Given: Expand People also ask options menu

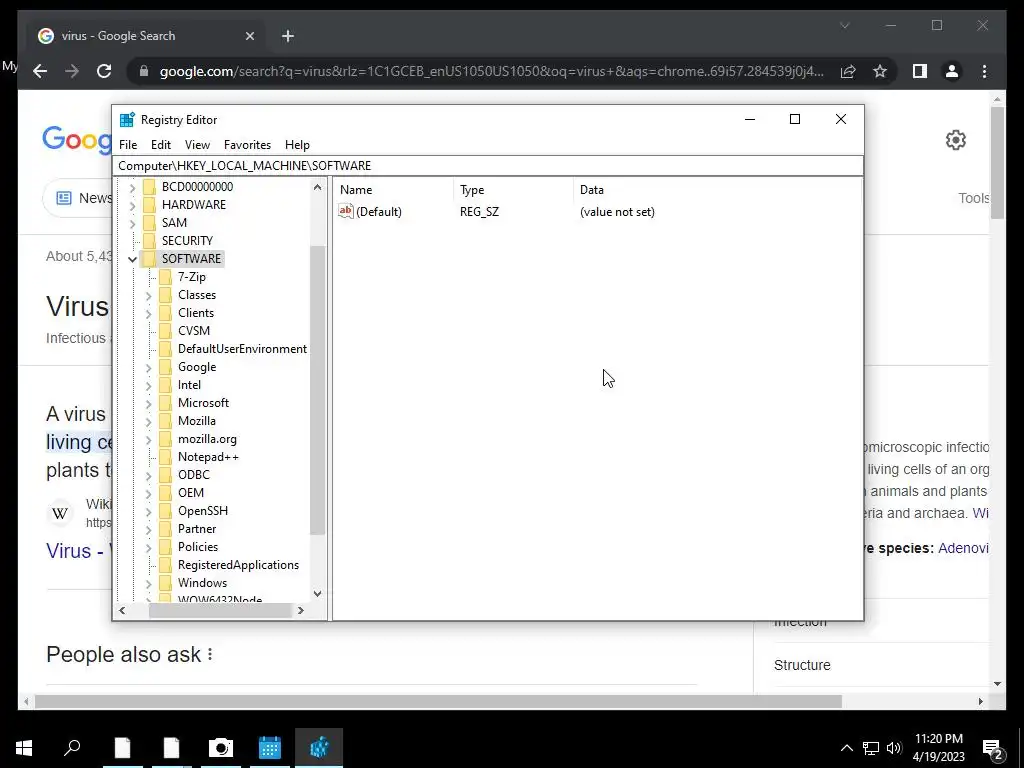Looking at the screenshot, I should click(x=210, y=654).
